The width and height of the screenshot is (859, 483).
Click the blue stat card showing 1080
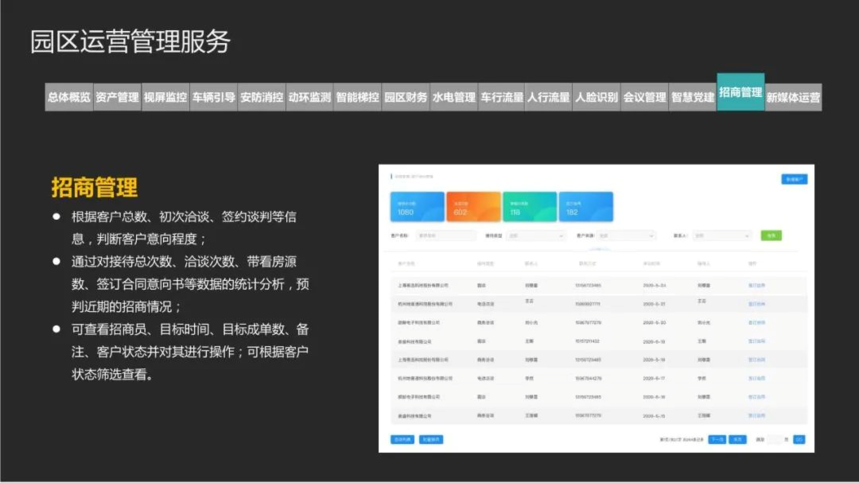coord(417,207)
